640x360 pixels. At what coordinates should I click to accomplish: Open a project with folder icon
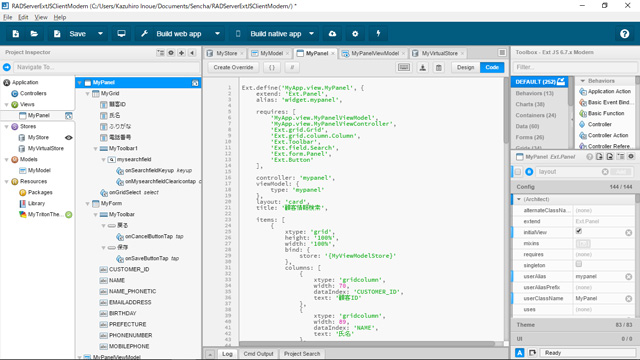point(34,34)
